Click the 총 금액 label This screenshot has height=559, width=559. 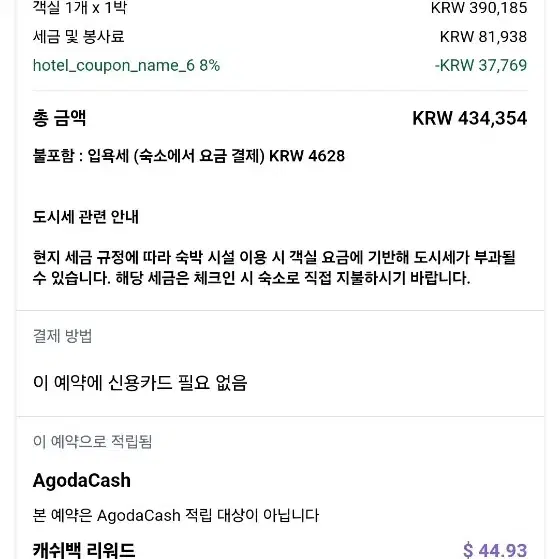[x=59, y=118]
